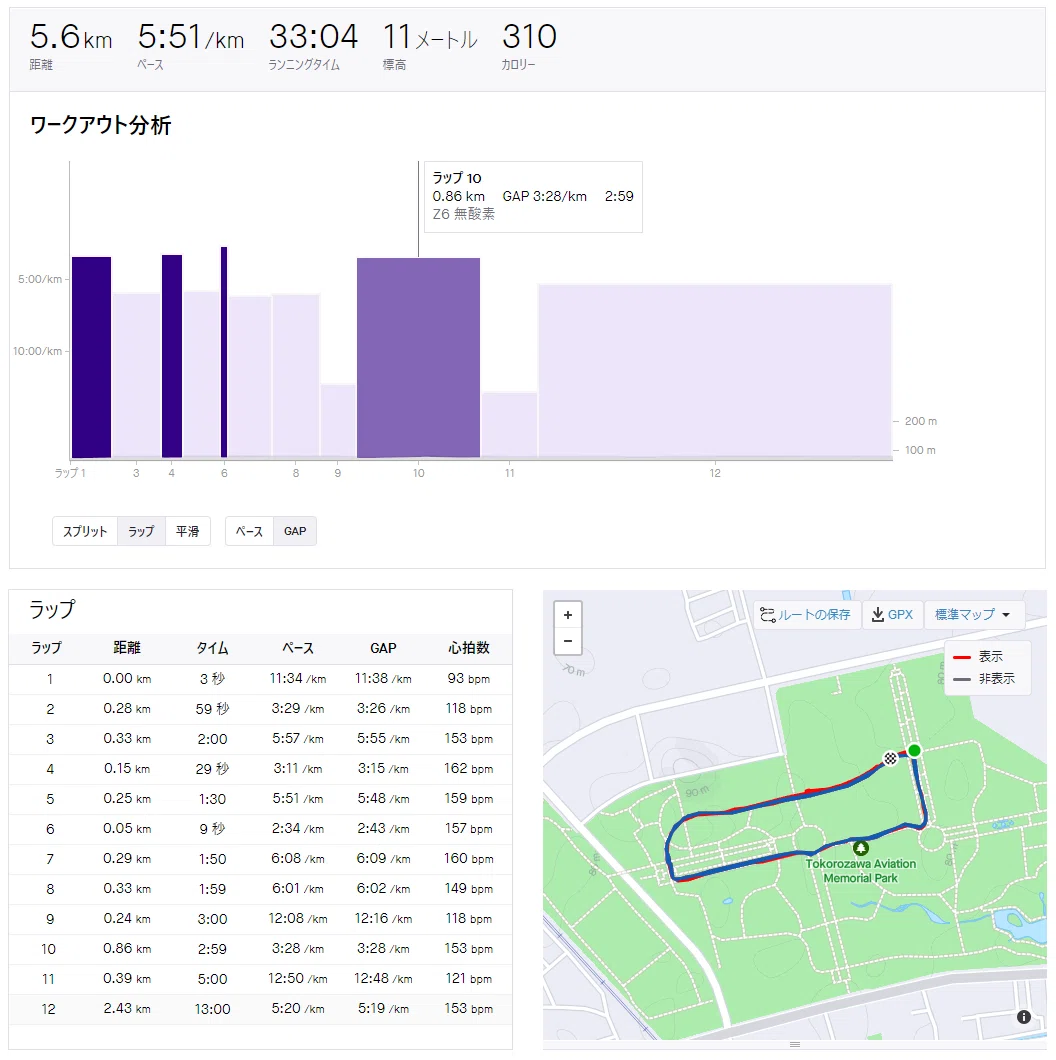
Task: Click the dark lap 1 bar
Action: 91,358
